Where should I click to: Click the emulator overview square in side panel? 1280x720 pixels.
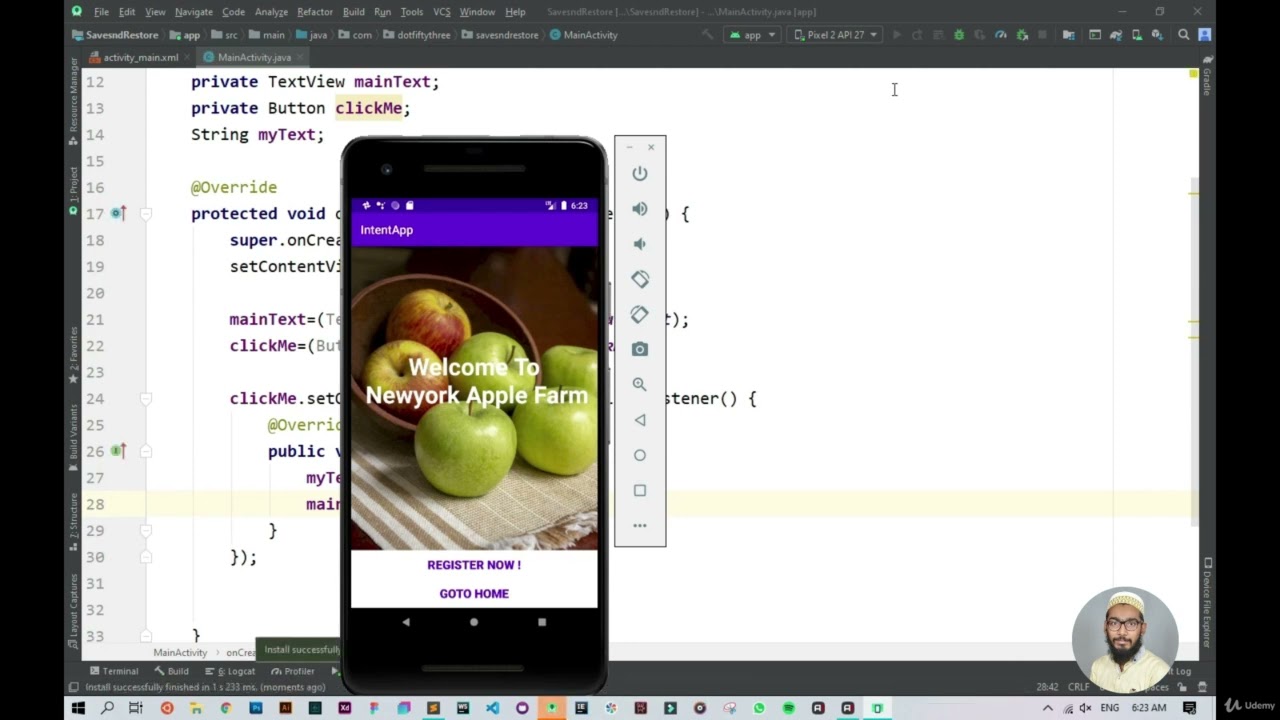pos(640,490)
